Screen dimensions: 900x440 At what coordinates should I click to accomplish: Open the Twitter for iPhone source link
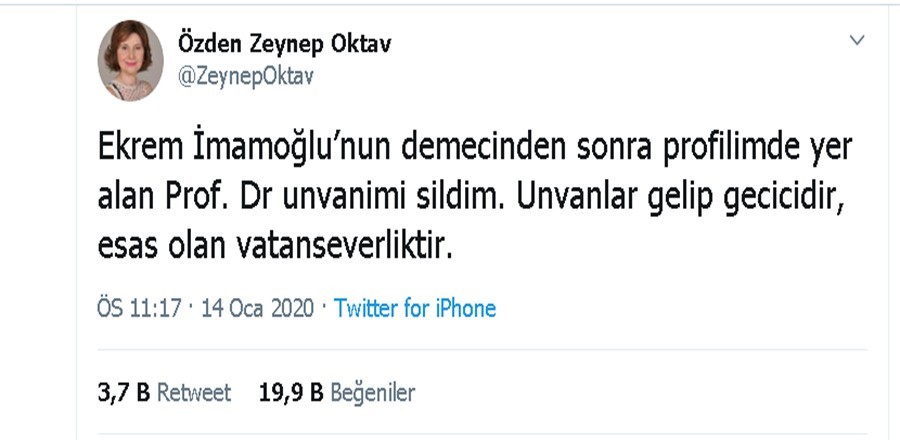tap(415, 309)
